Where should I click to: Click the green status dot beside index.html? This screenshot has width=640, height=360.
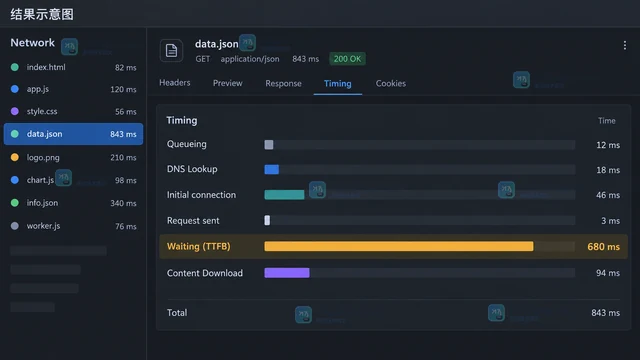(15, 67)
